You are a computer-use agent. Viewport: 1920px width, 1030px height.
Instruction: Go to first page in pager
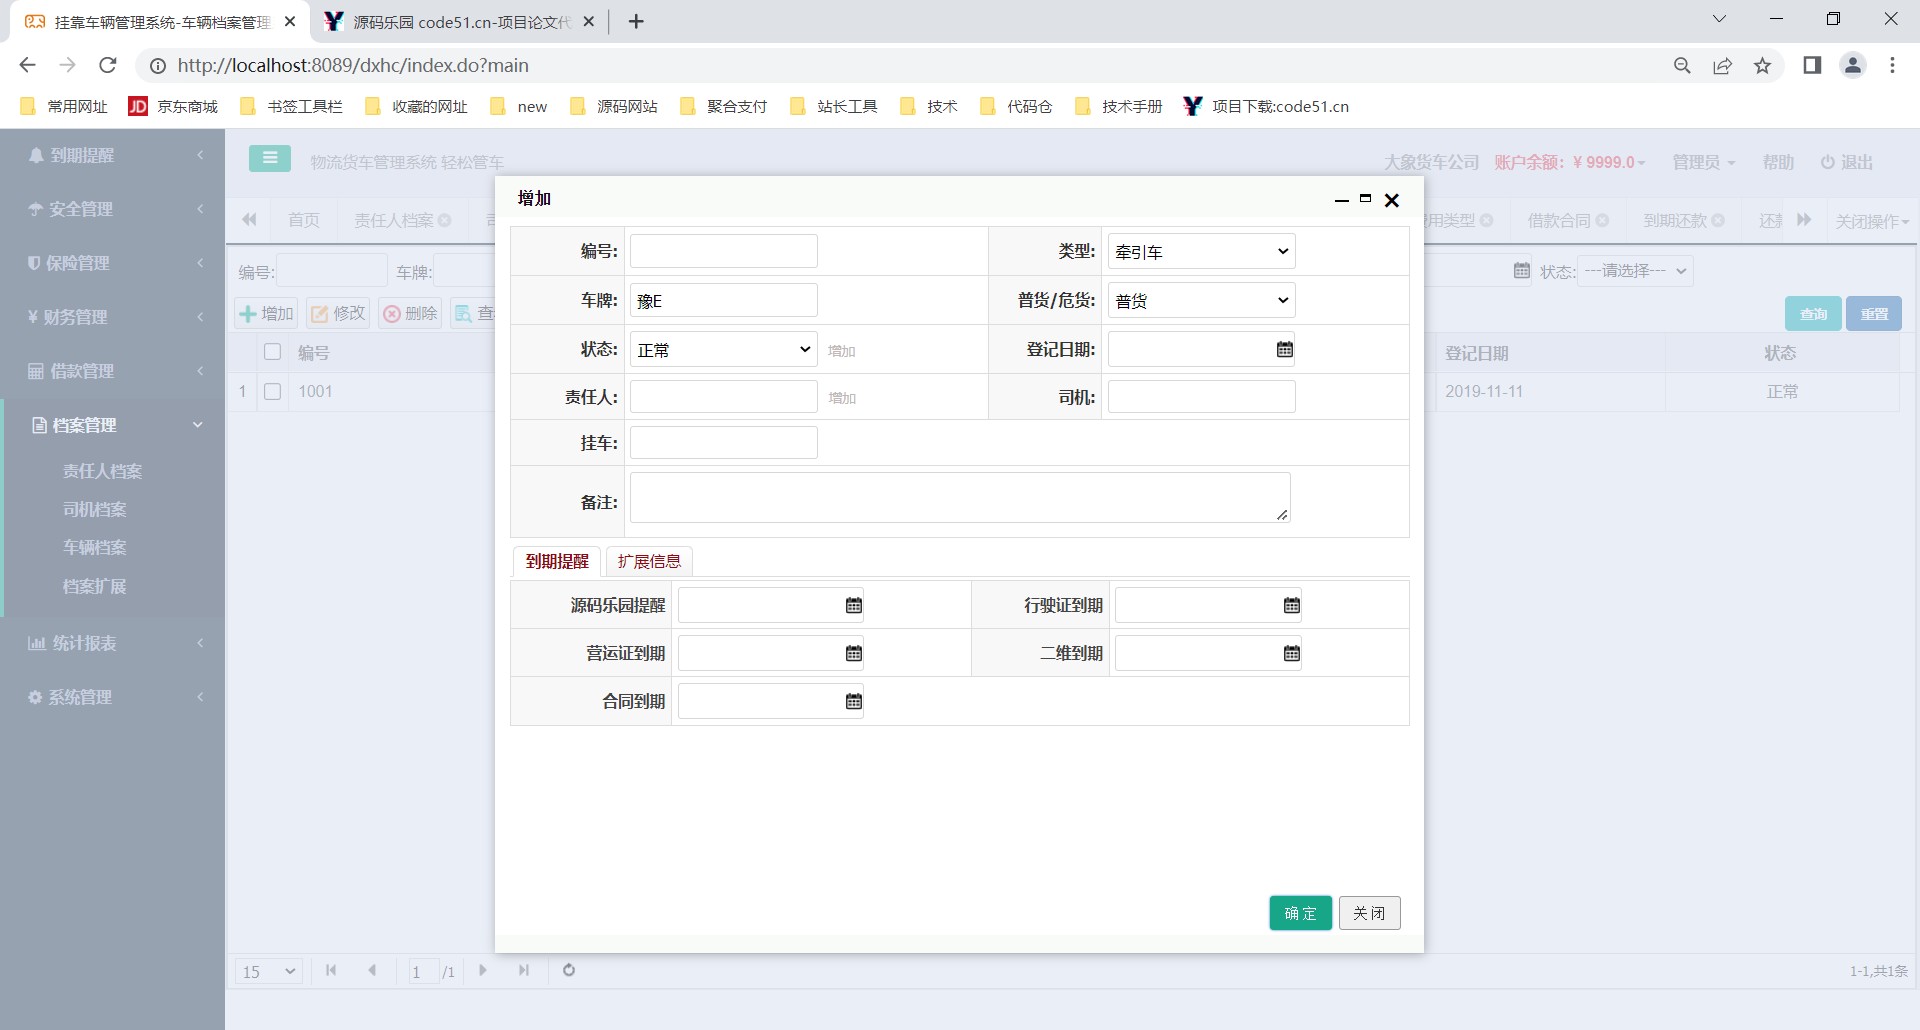pyautogui.click(x=331, y=970)
